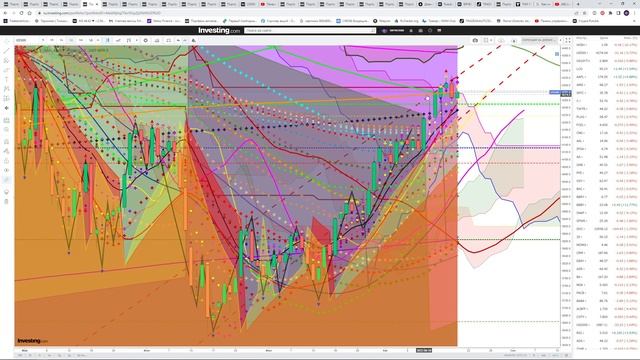The width and height of the screenshot is (640, 360).
Task: Click the highlighted date label on time axis
Action: tap(424, 350)
